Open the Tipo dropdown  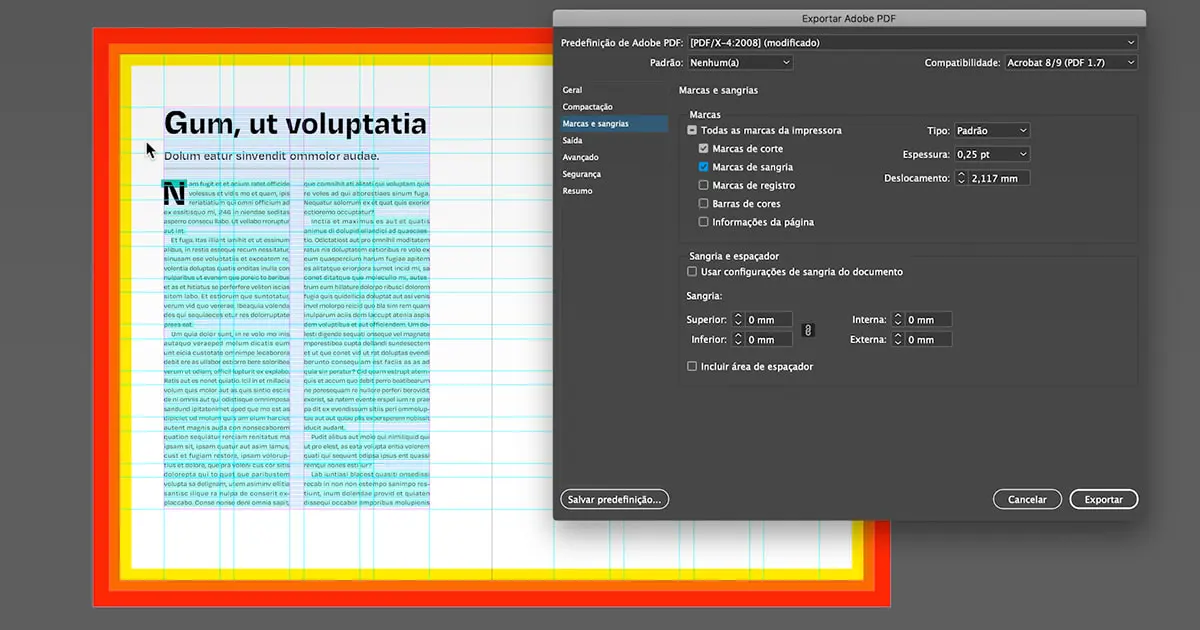click(991, 130)
